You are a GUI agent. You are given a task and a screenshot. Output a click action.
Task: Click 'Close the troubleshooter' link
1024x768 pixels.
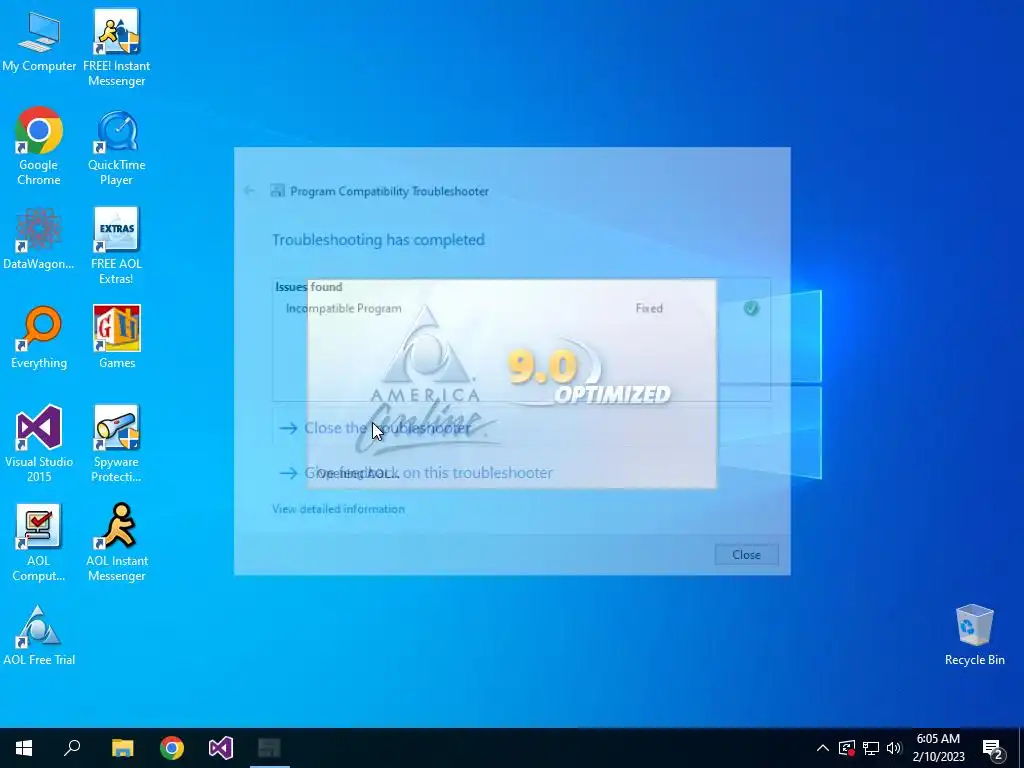[387, 428]
